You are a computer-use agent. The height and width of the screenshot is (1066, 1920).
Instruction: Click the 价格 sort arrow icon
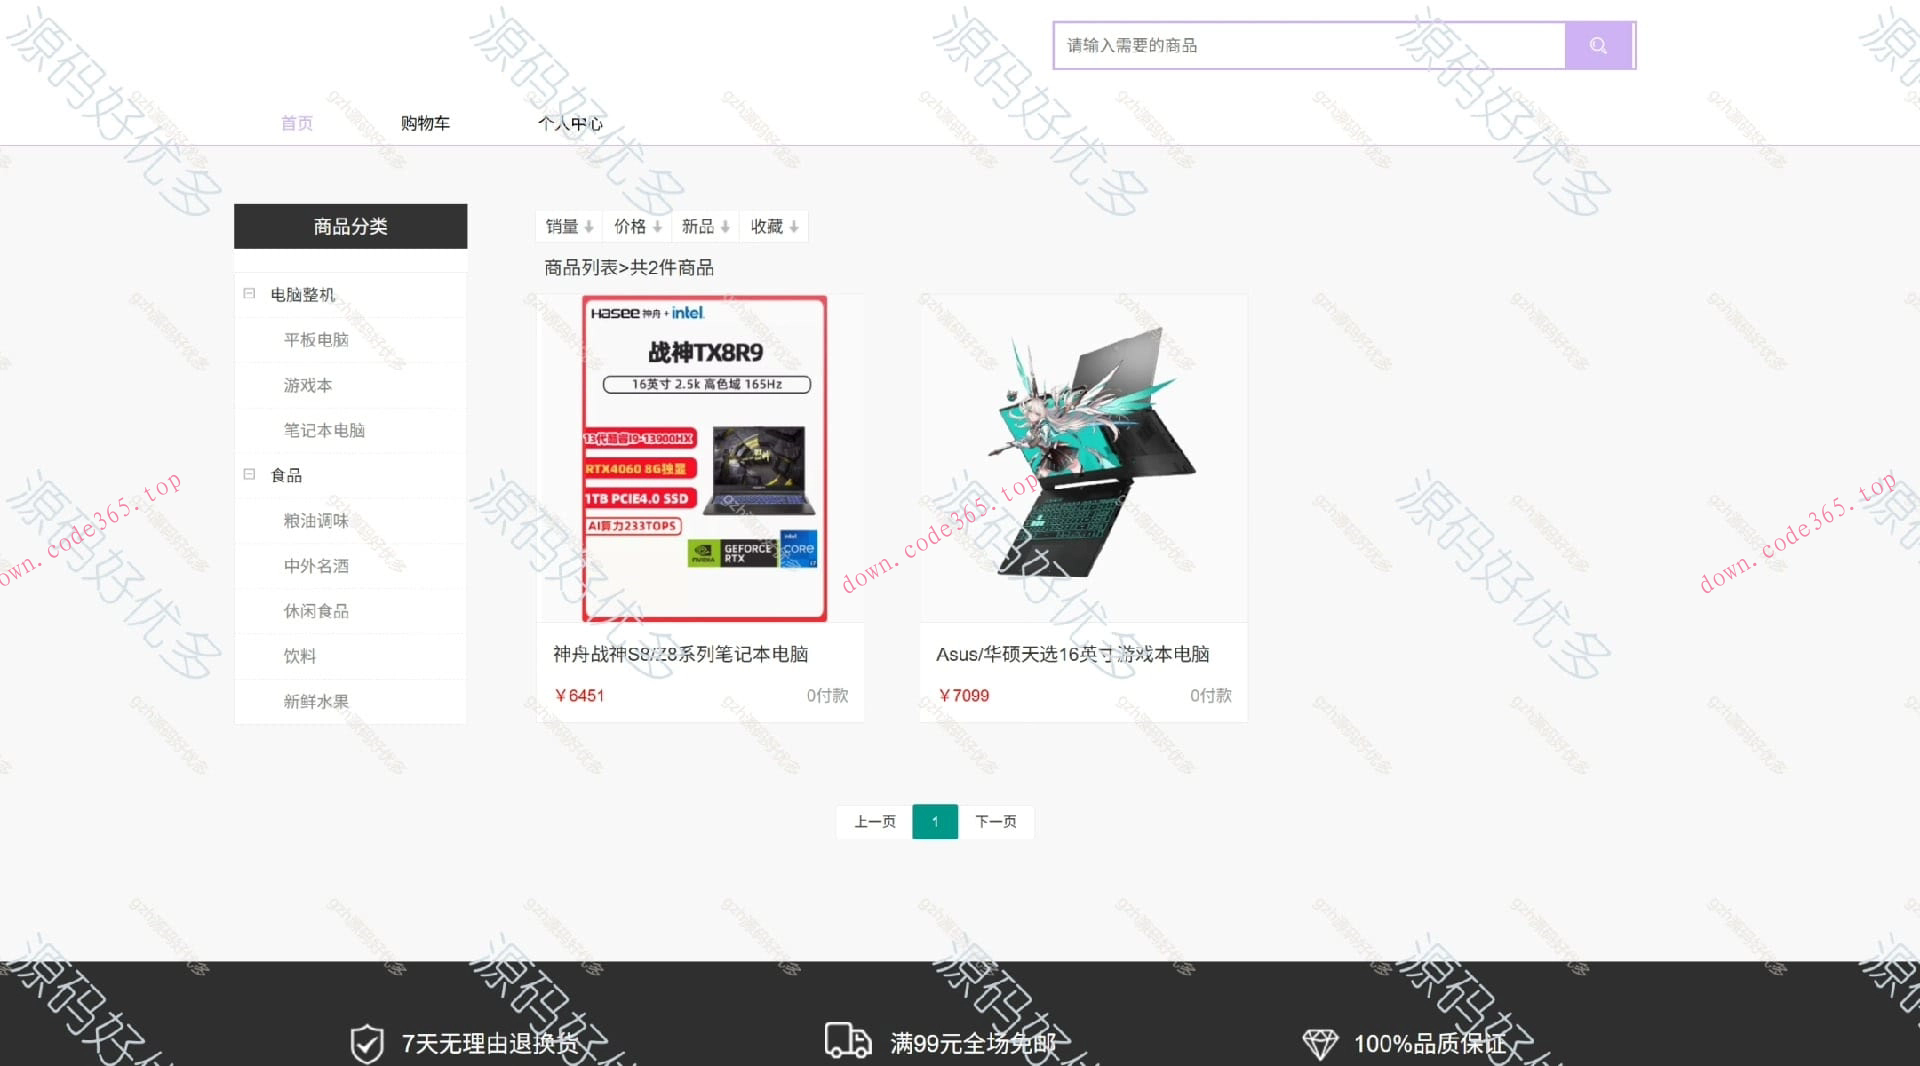658,226
